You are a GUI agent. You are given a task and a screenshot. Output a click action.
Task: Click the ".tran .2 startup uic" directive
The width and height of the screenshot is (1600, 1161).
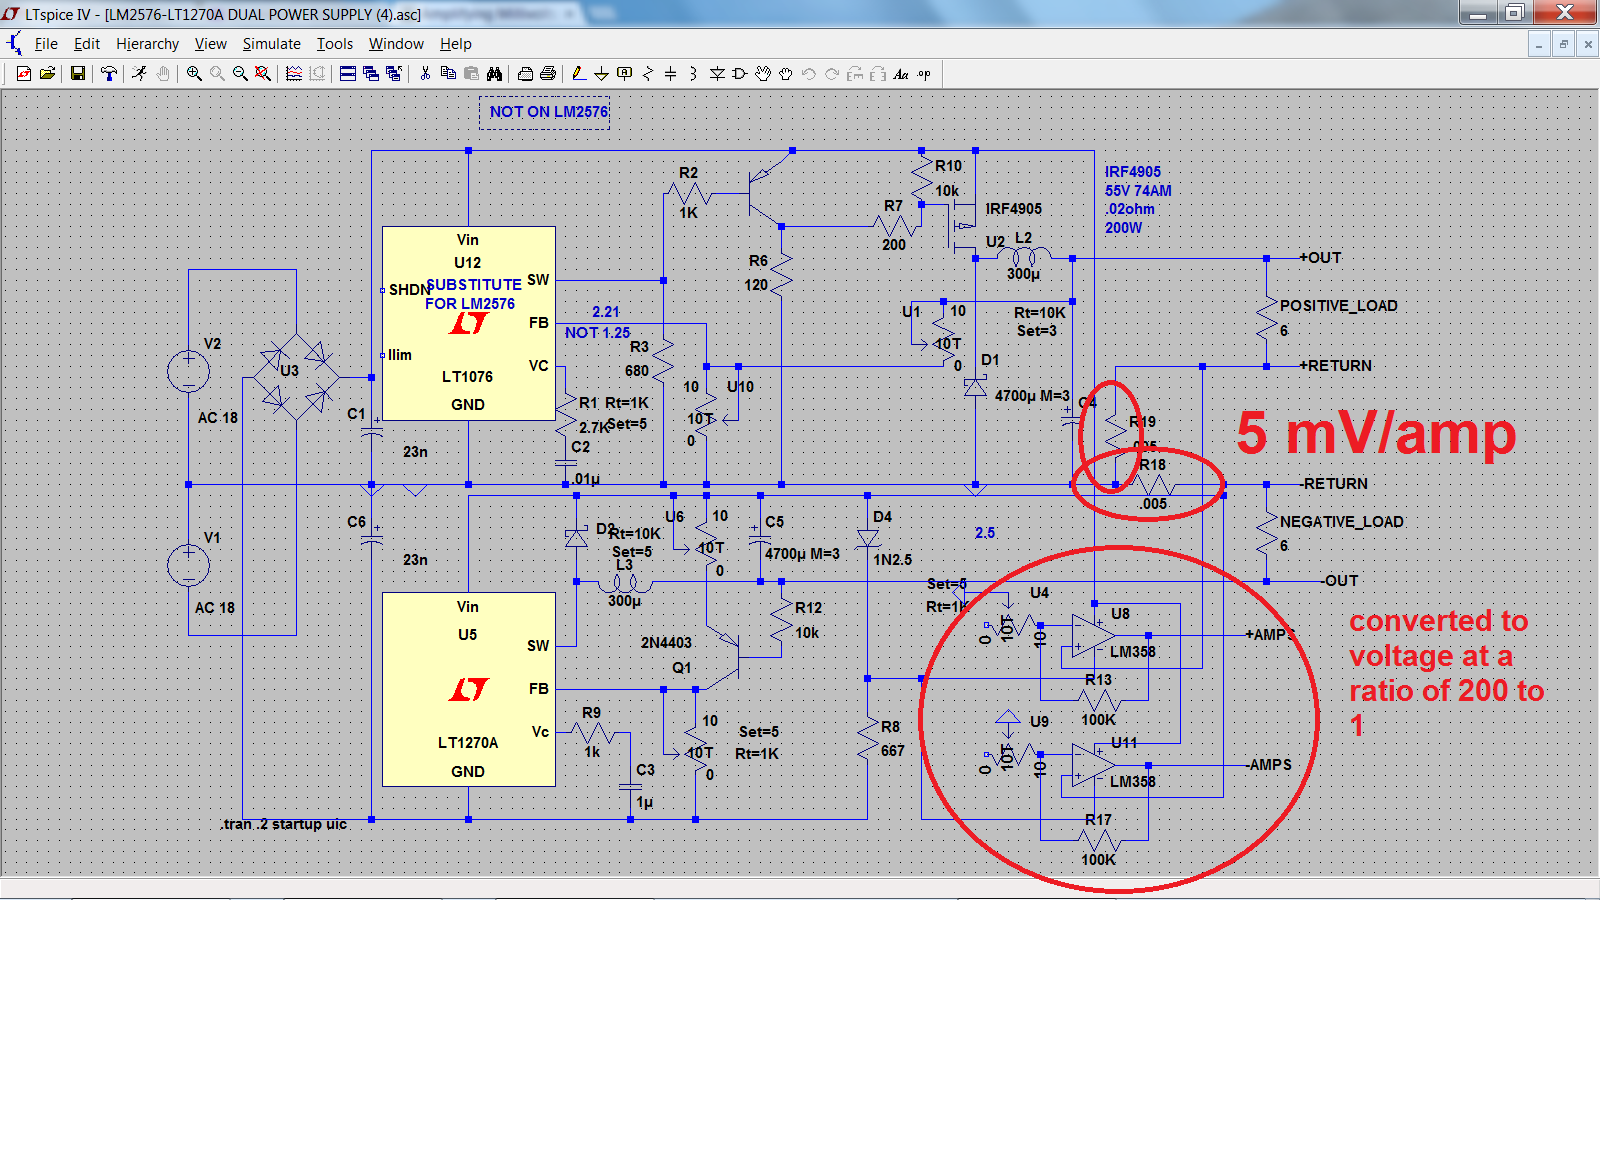(284, 824)
